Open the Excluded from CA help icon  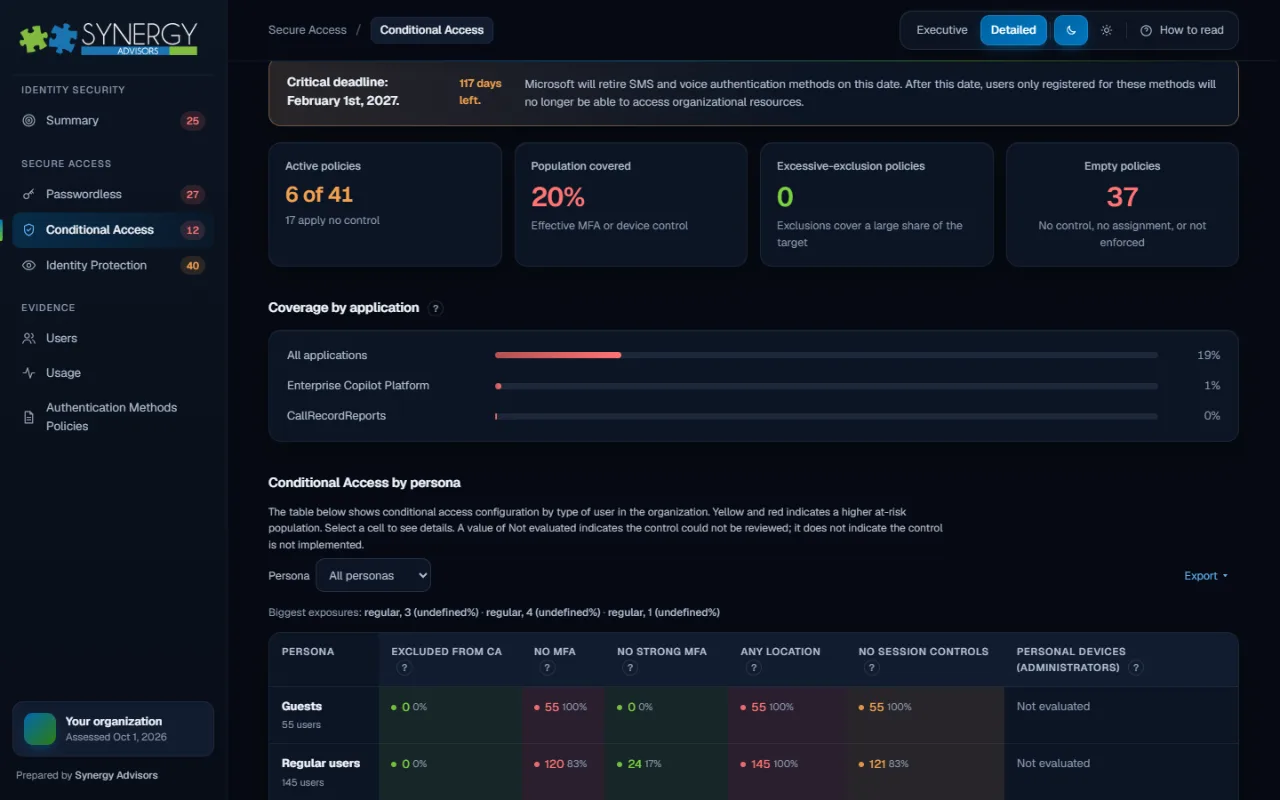[x=404, y=668]
